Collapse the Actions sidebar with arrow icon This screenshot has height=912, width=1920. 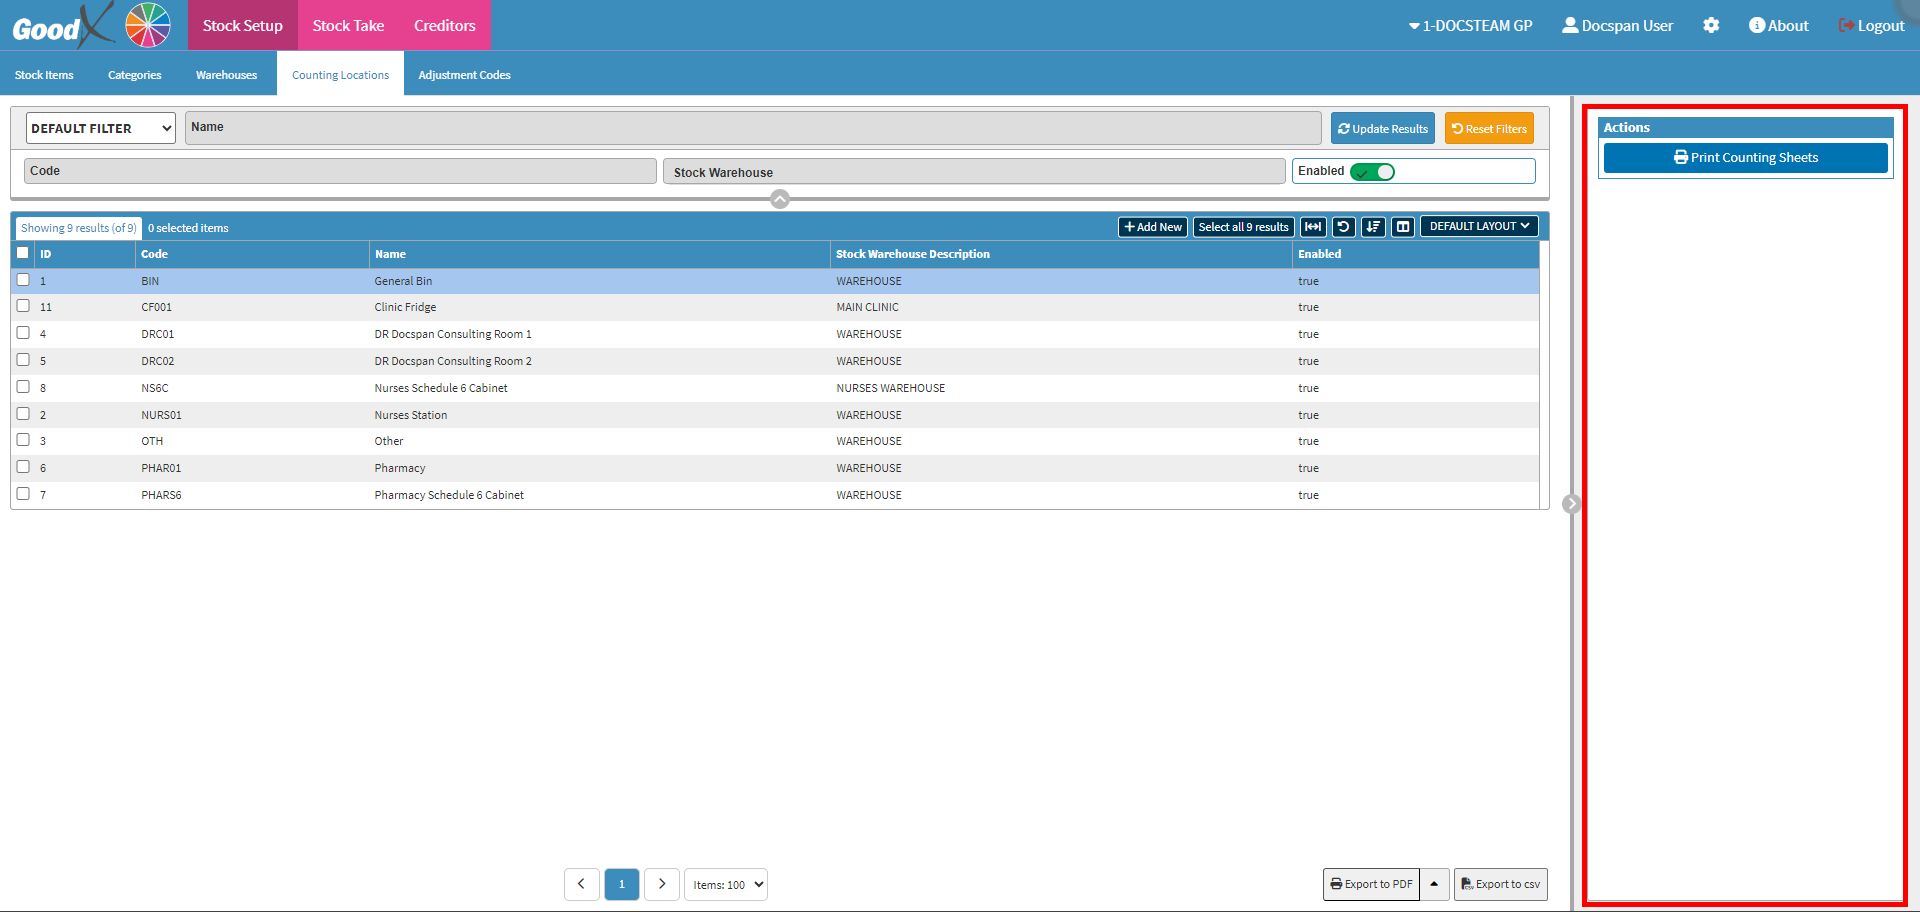click(x=1571, y=504)
